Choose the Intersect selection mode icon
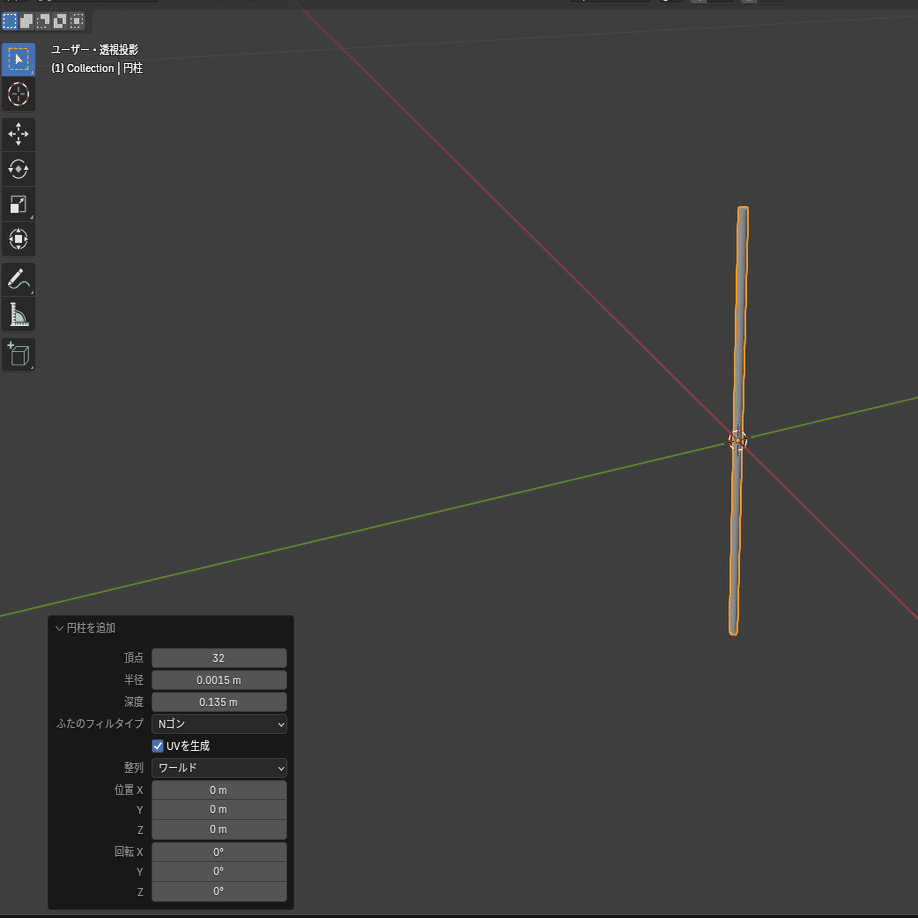 77,21
